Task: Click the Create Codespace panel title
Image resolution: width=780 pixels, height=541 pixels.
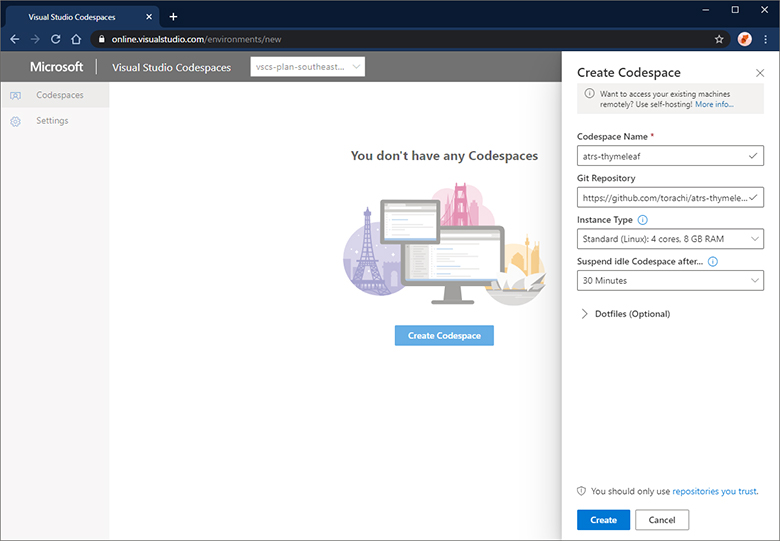Action: coord(628,73)
